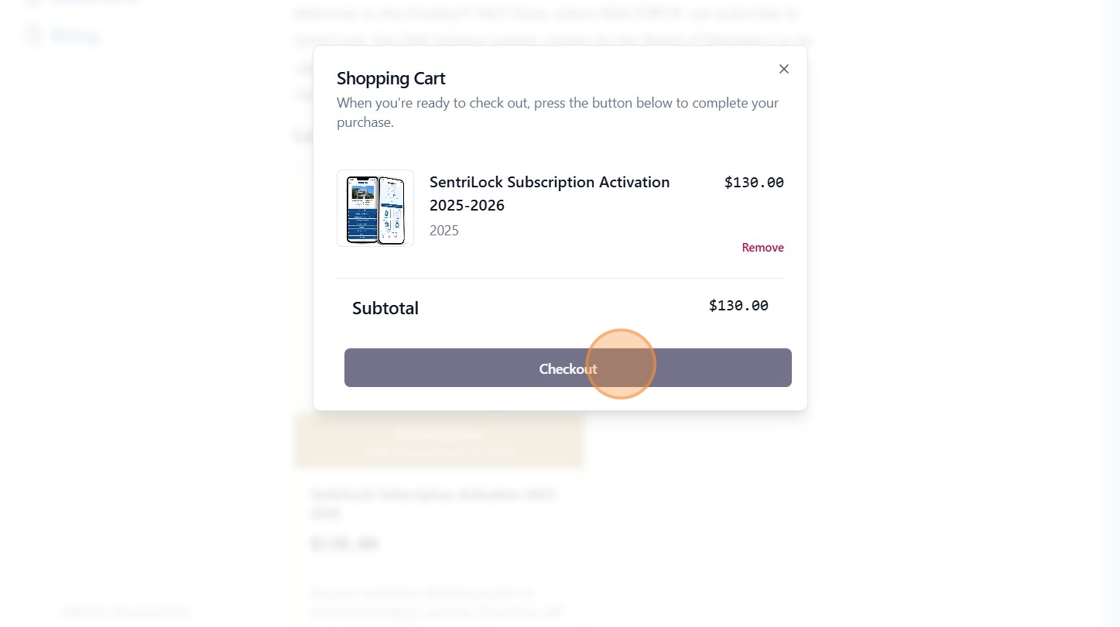Select the SentriLock Subscription Activation item title

pyautogui.click(x=549, y=194)
